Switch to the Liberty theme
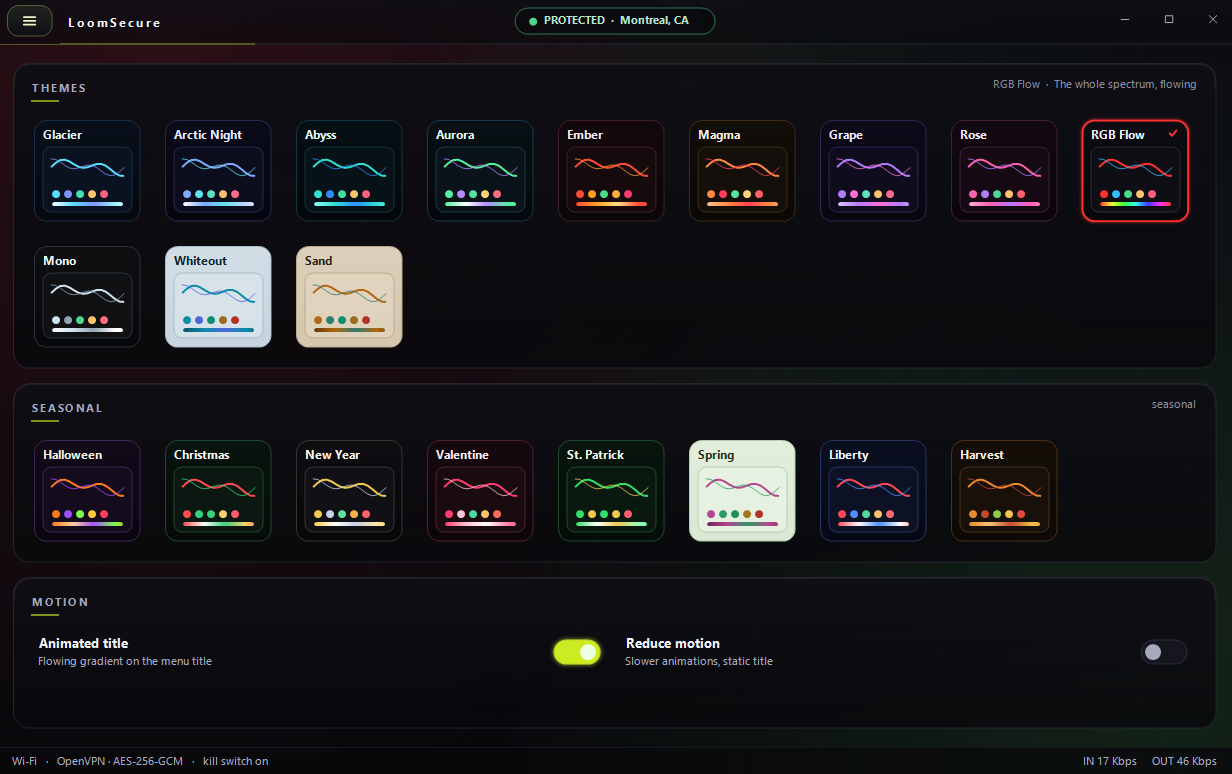 click(873, 491)
